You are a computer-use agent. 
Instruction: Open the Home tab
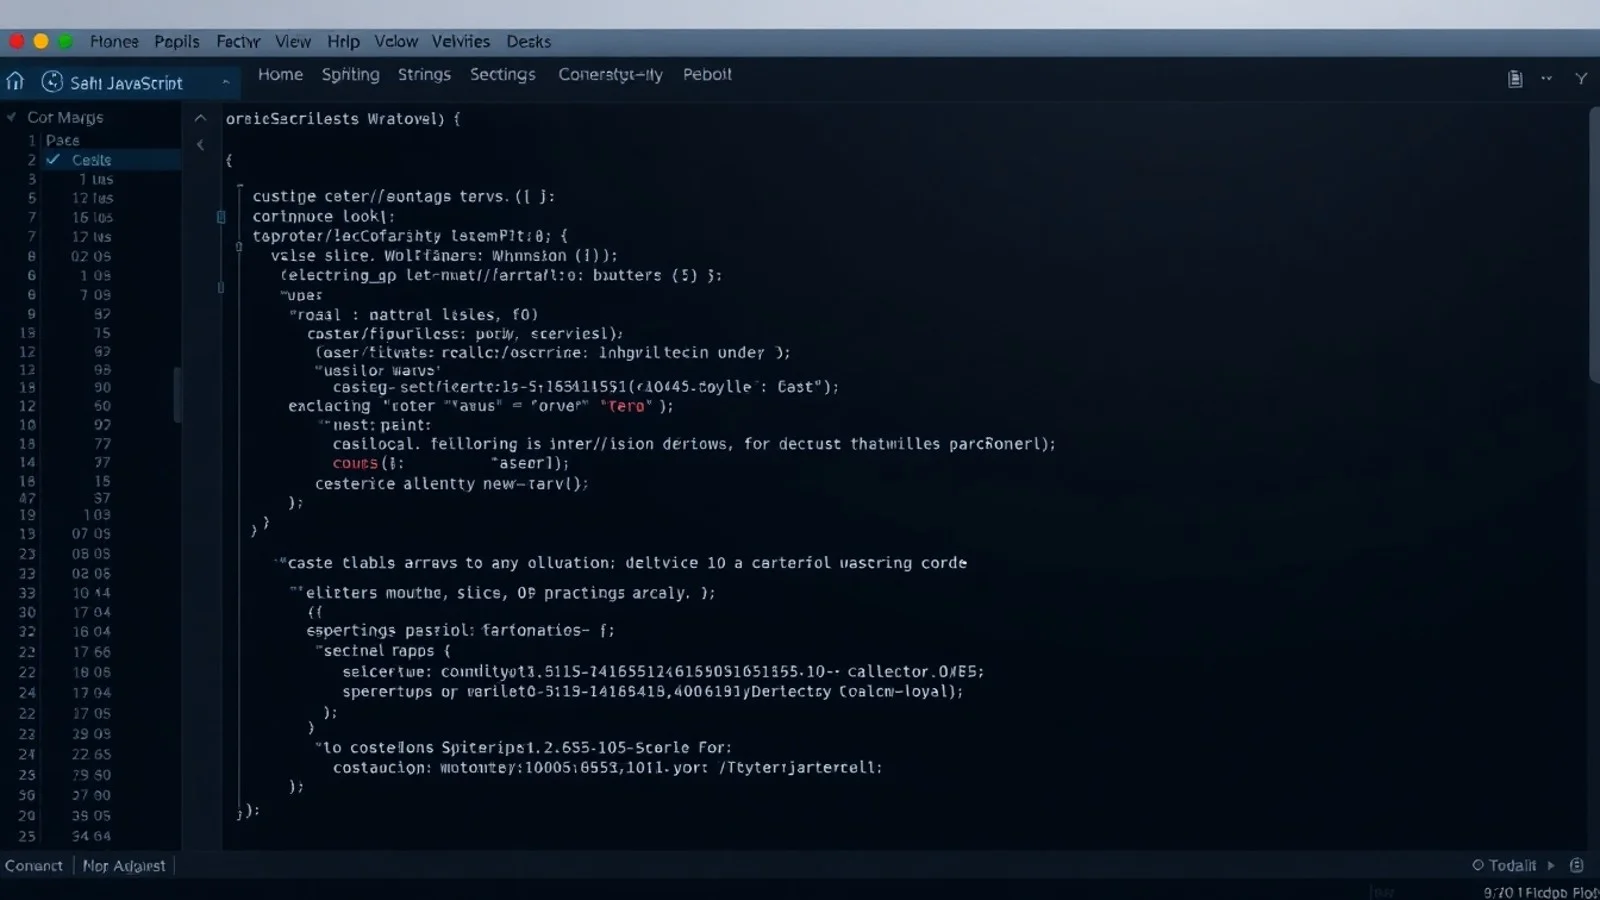point(280,74)
